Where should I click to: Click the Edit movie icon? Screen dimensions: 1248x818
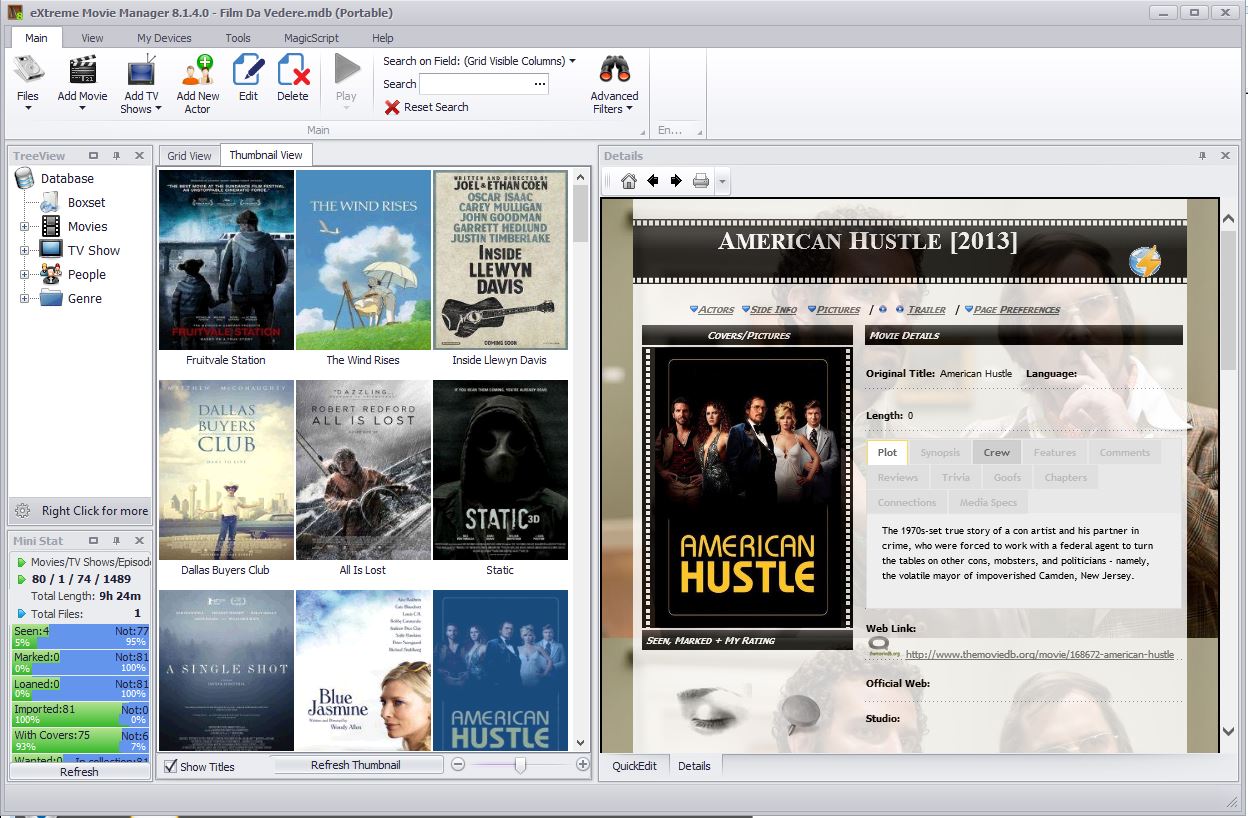pos(248,72)
